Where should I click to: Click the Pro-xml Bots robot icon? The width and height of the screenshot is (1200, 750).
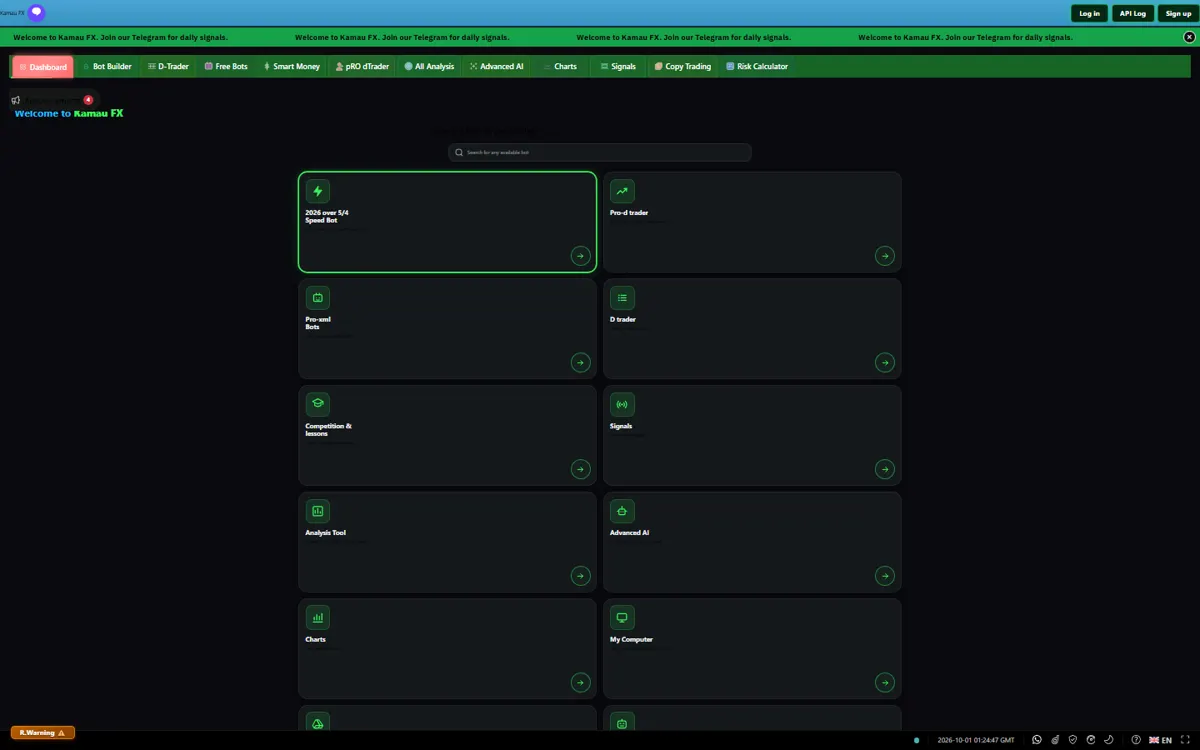[x=318, y=297]
